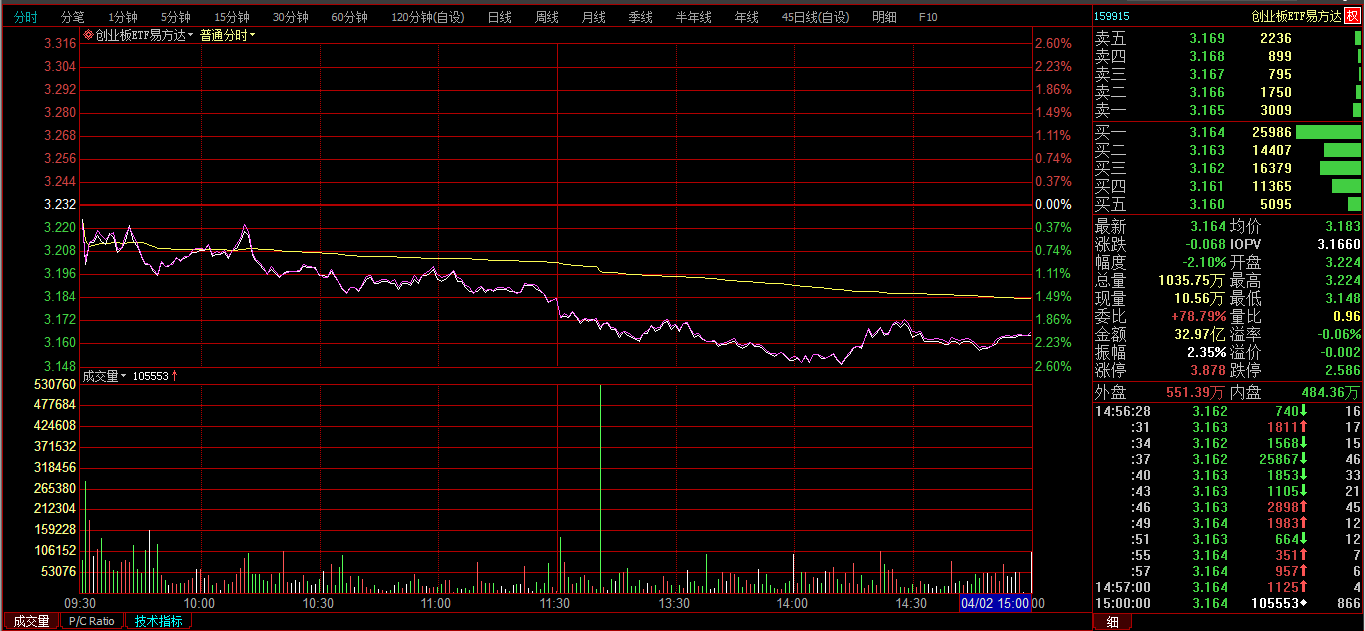Open the 周线 weekly chart tab
The image size is (1365, 631).
(546, 17)
